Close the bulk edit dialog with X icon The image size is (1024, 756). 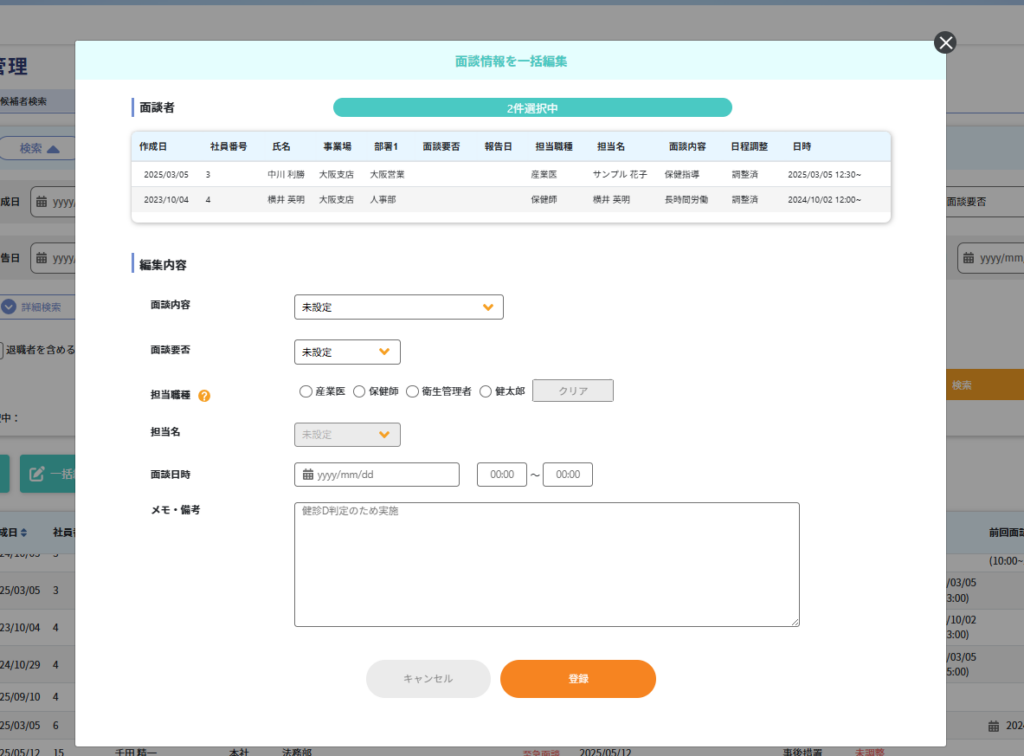pyautogui.click(x=945, y=42)
